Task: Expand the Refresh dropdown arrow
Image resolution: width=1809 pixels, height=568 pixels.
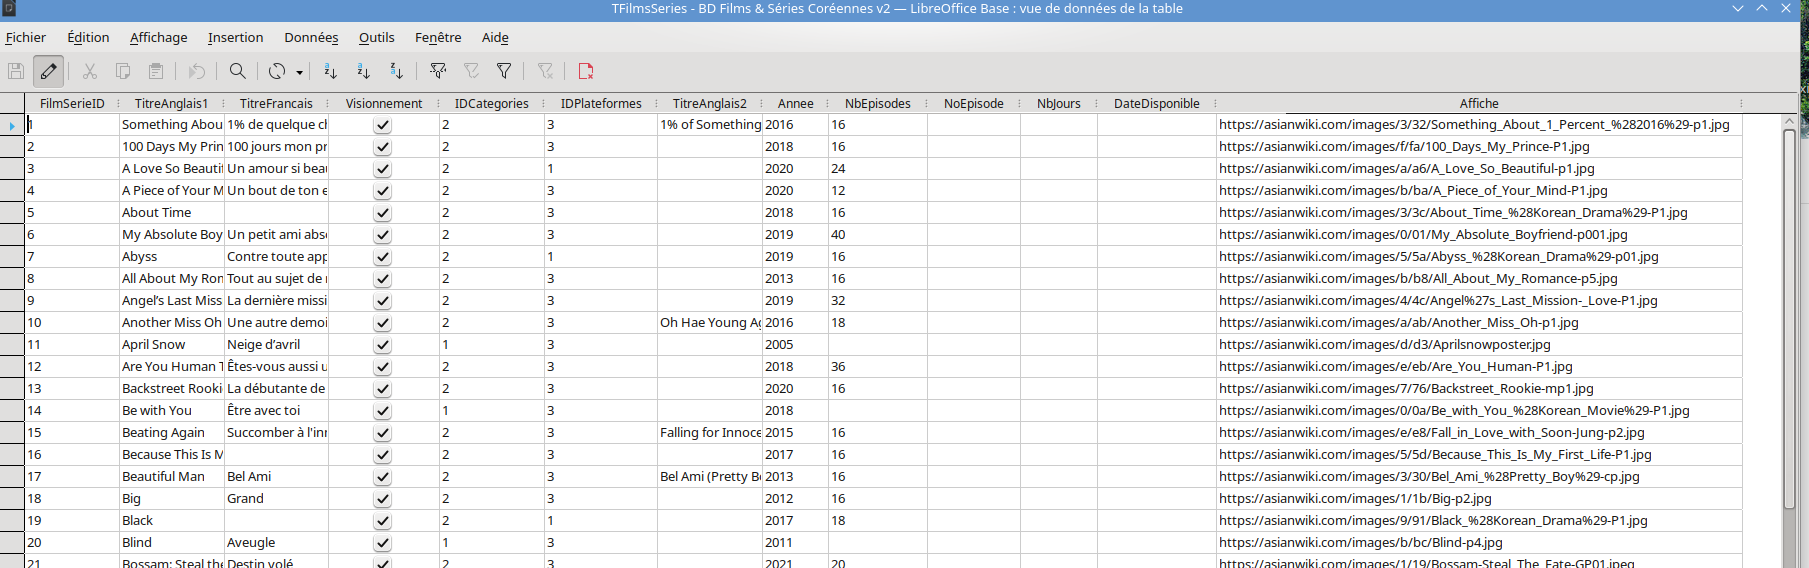Action: coord(299,72)
